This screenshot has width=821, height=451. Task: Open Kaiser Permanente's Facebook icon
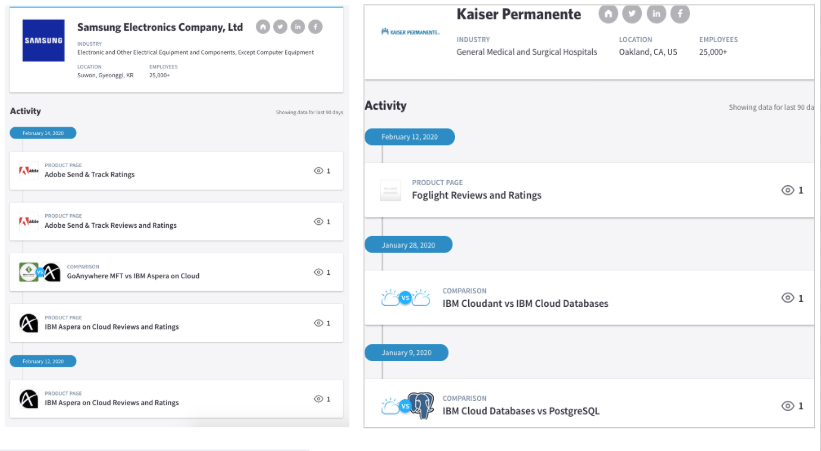(680, 14)
